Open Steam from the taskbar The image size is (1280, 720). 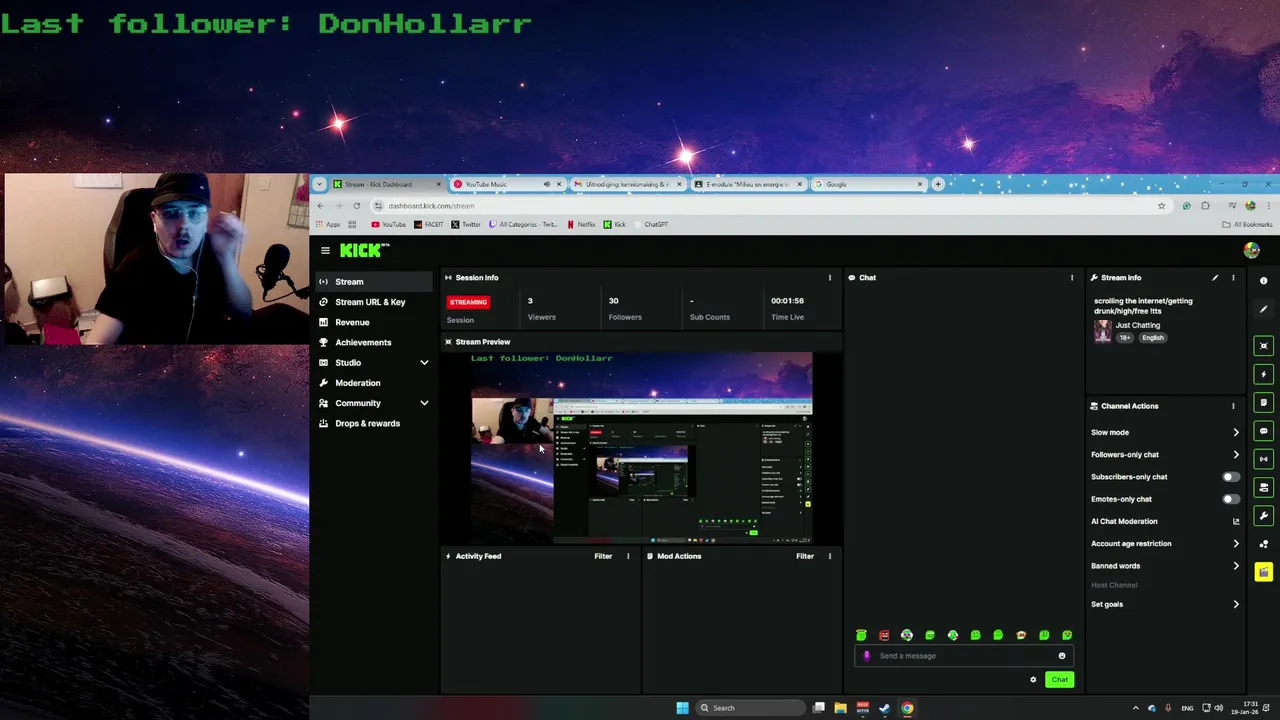click(885, 708)
